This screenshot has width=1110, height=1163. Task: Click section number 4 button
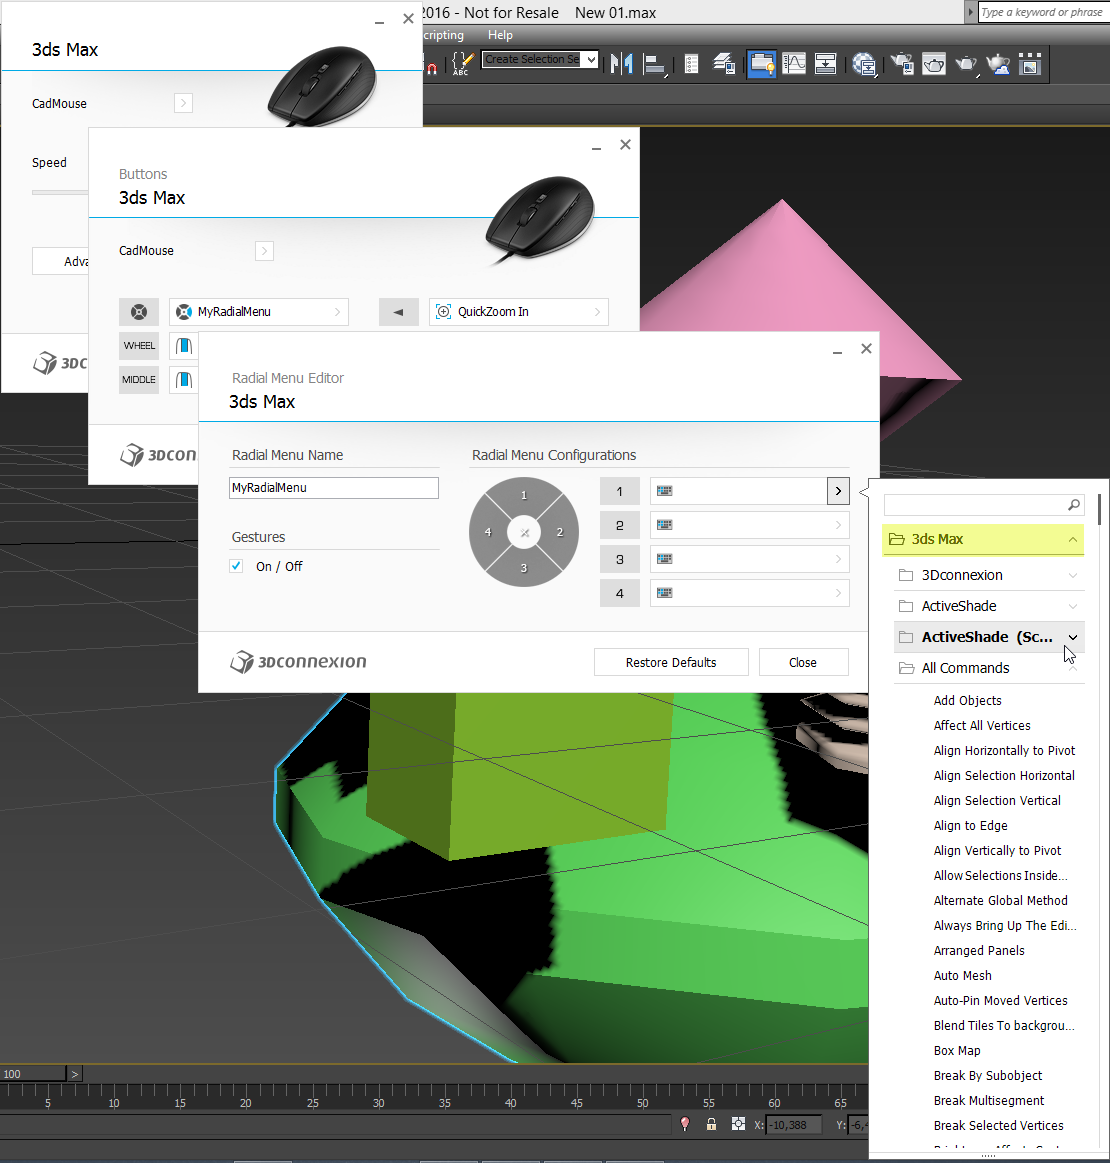click(x=620, y=593)
